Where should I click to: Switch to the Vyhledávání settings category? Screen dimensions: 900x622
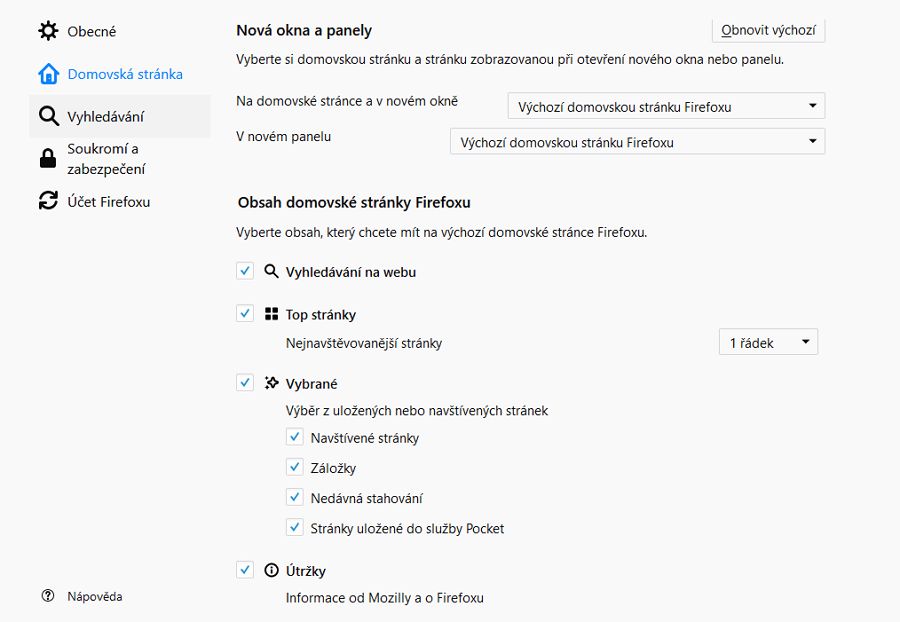pyautogui.click(x=106, y=117)
